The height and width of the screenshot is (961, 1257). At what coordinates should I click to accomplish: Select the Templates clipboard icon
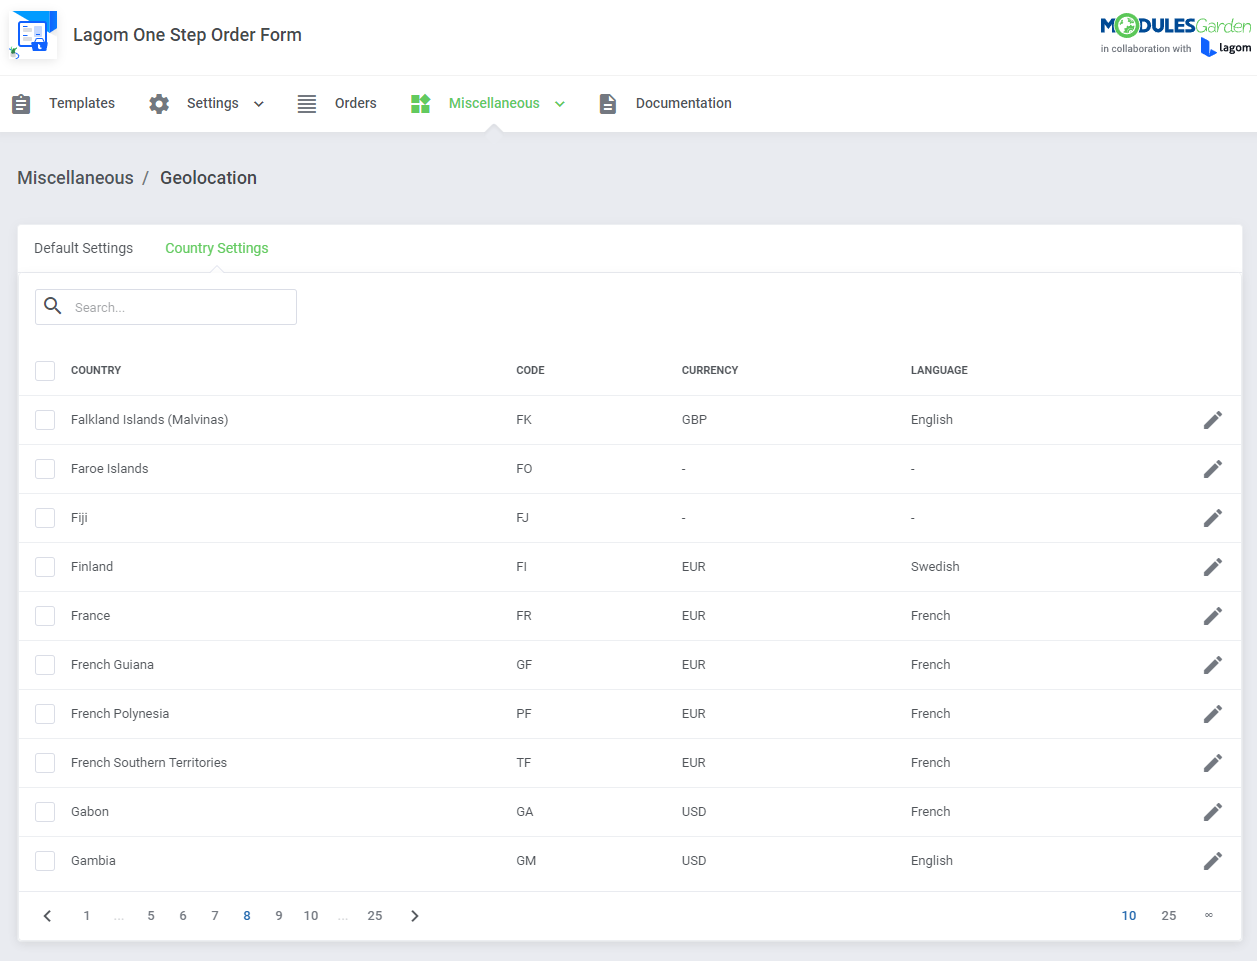click(x=21, y=102)
